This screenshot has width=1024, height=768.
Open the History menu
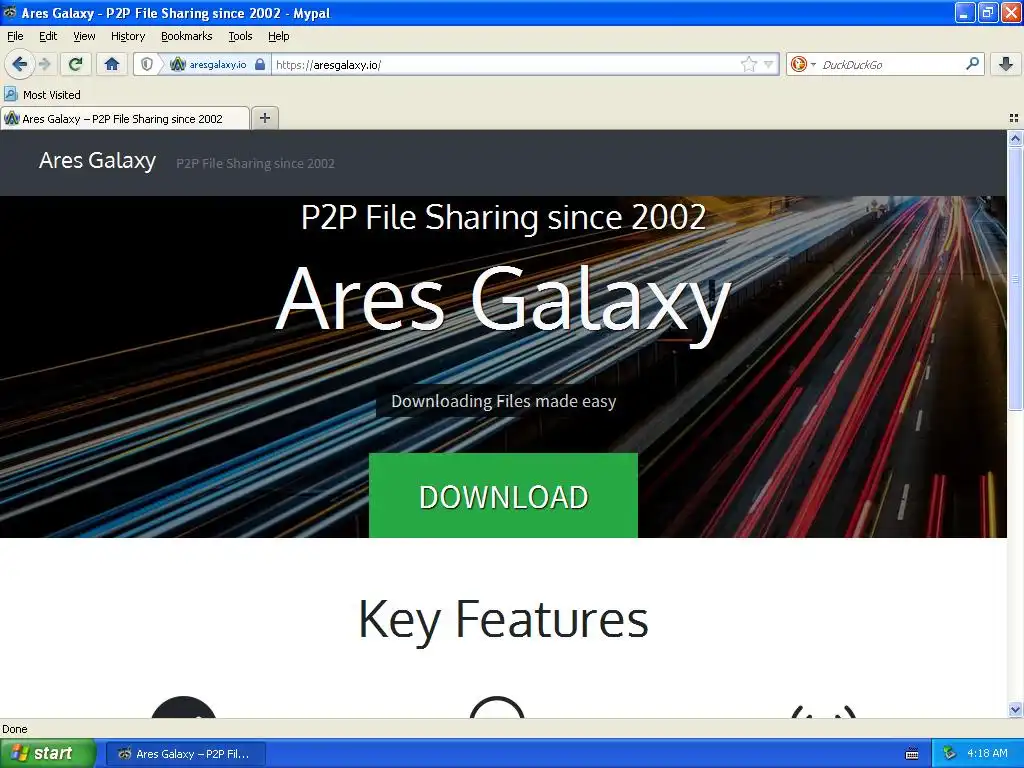pyautogui.click(x=128, y=36)
